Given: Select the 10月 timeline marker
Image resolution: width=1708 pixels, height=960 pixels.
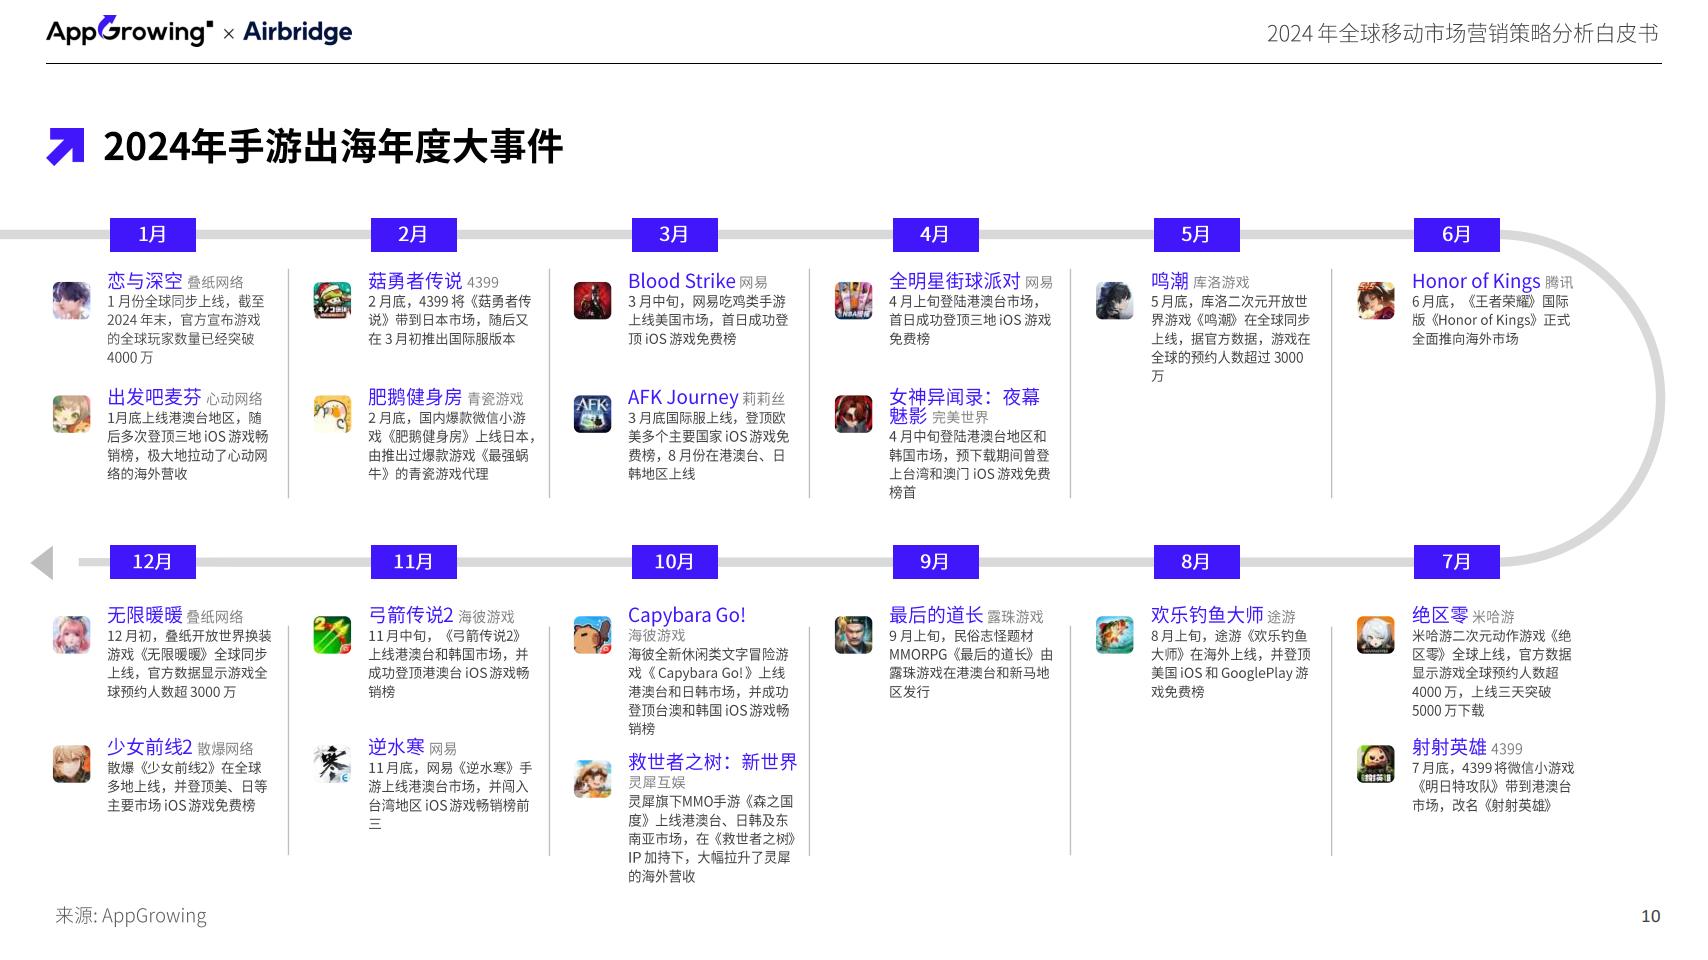Looking at the screenshot, I should click(x=674, y=562).
